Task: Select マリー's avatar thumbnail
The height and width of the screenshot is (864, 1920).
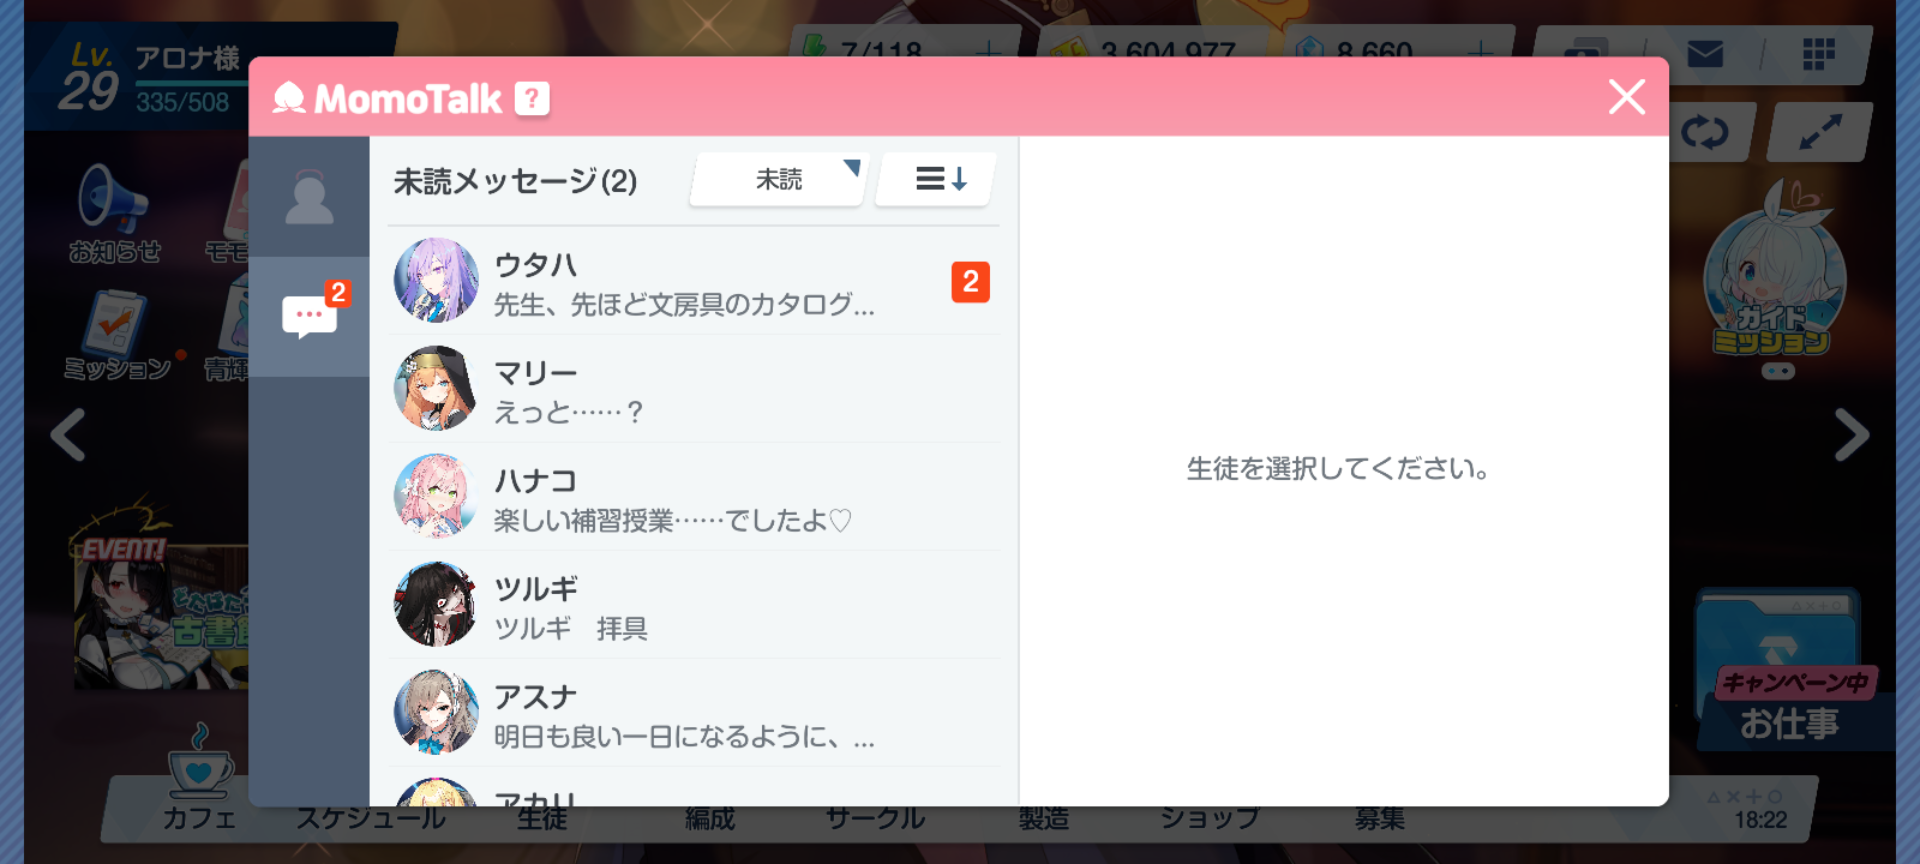Action: 436,388
